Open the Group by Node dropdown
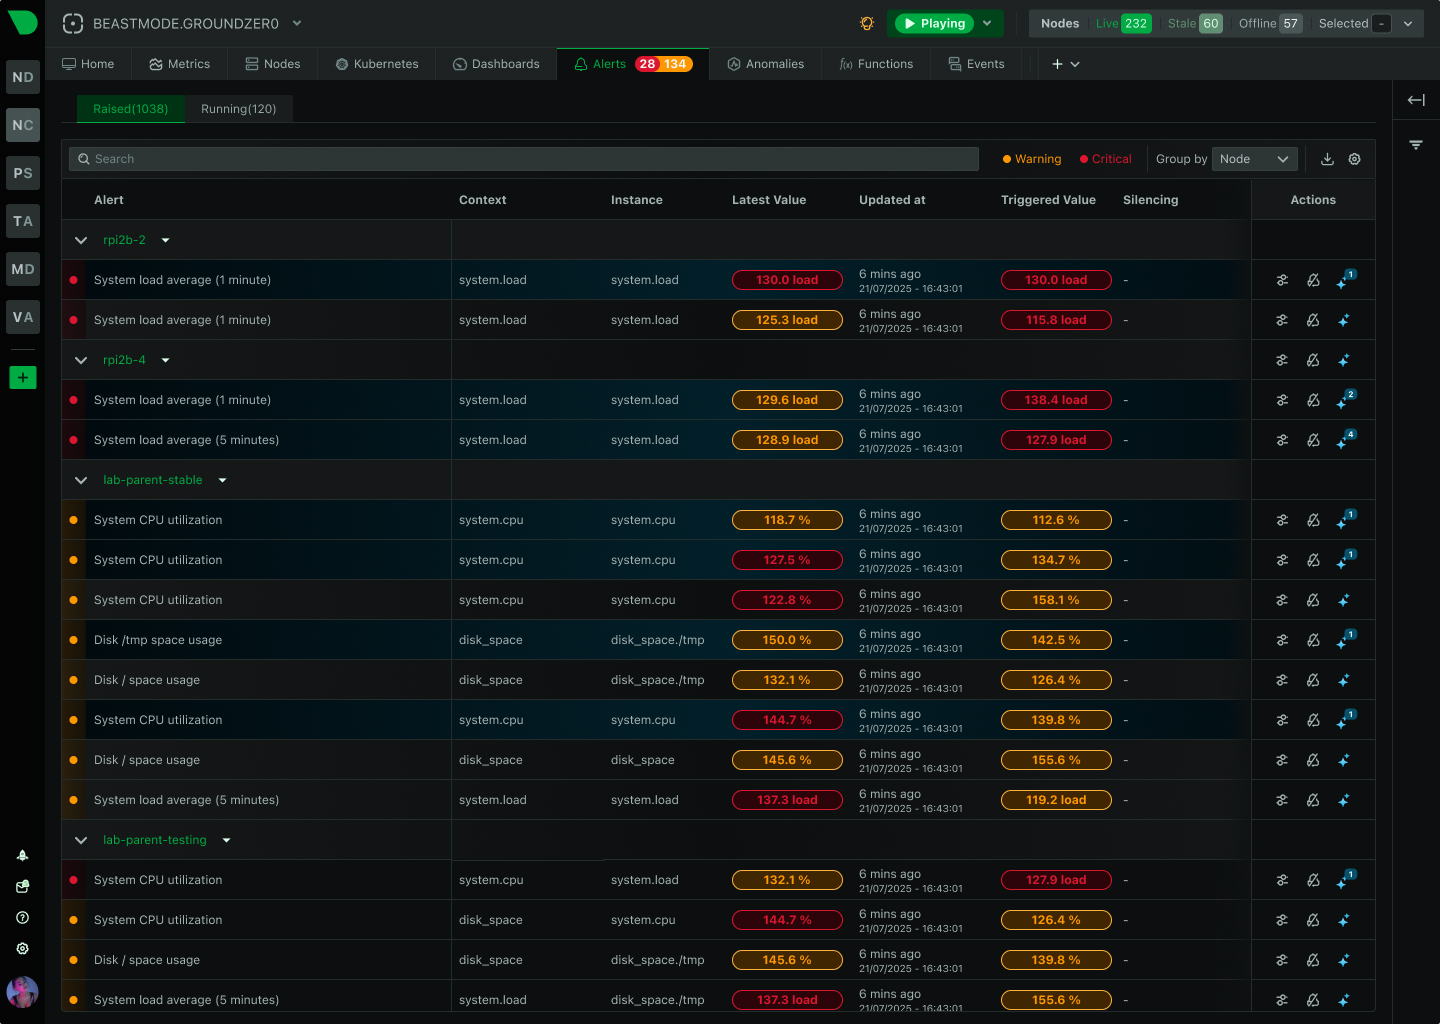 1255,159
